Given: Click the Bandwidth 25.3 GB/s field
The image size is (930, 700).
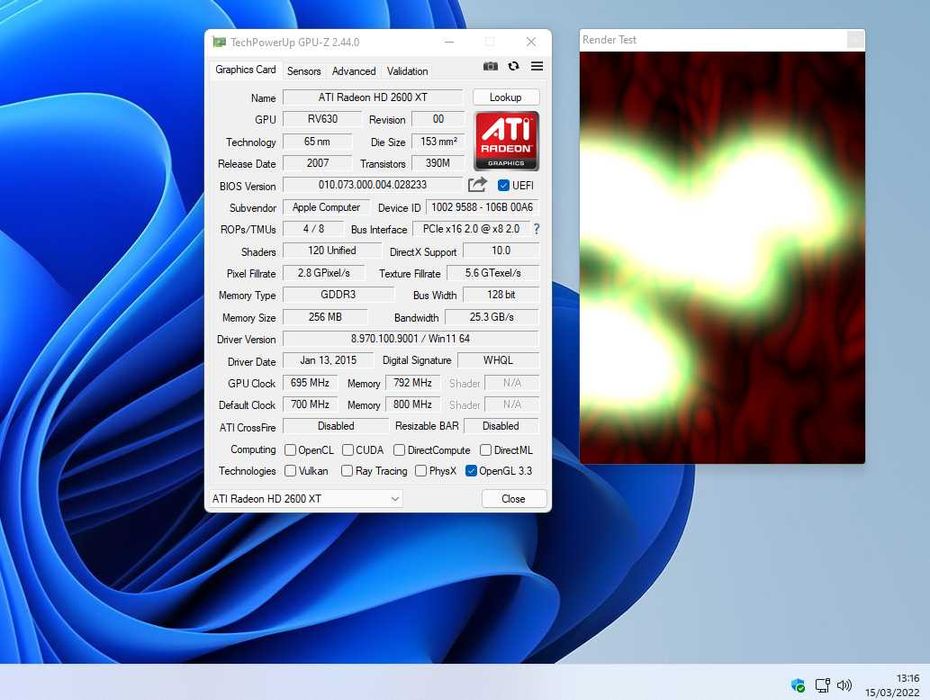Looking at the screenshot, I should [492, 317].
